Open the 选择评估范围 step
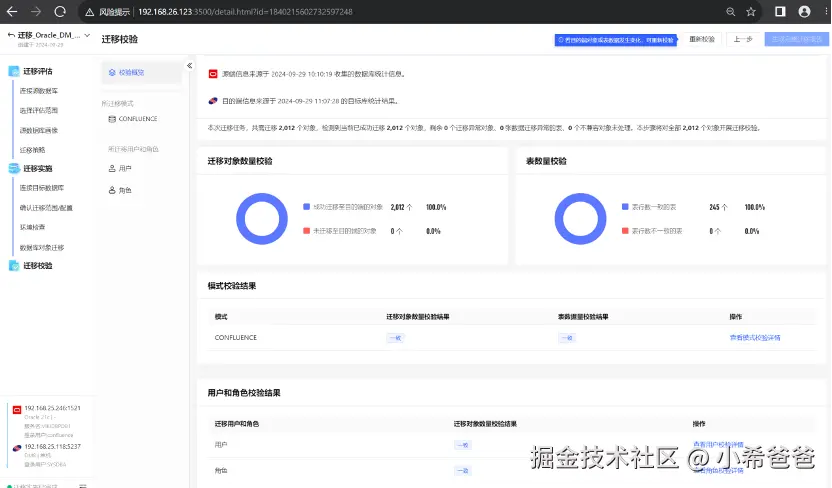Viewport: 832px width, 488px height. pyautogui.click(x=39, y=111)
